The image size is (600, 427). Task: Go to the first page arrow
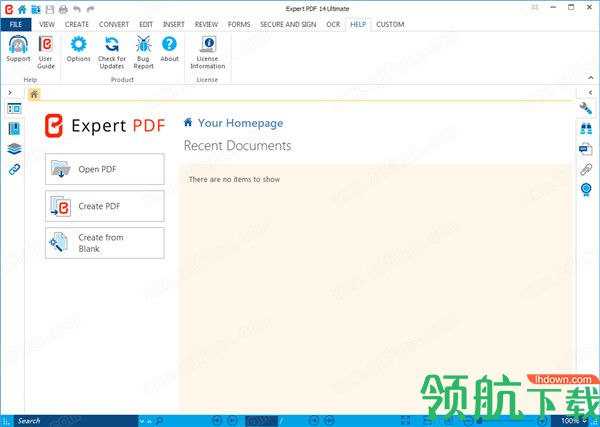(217, 421)
